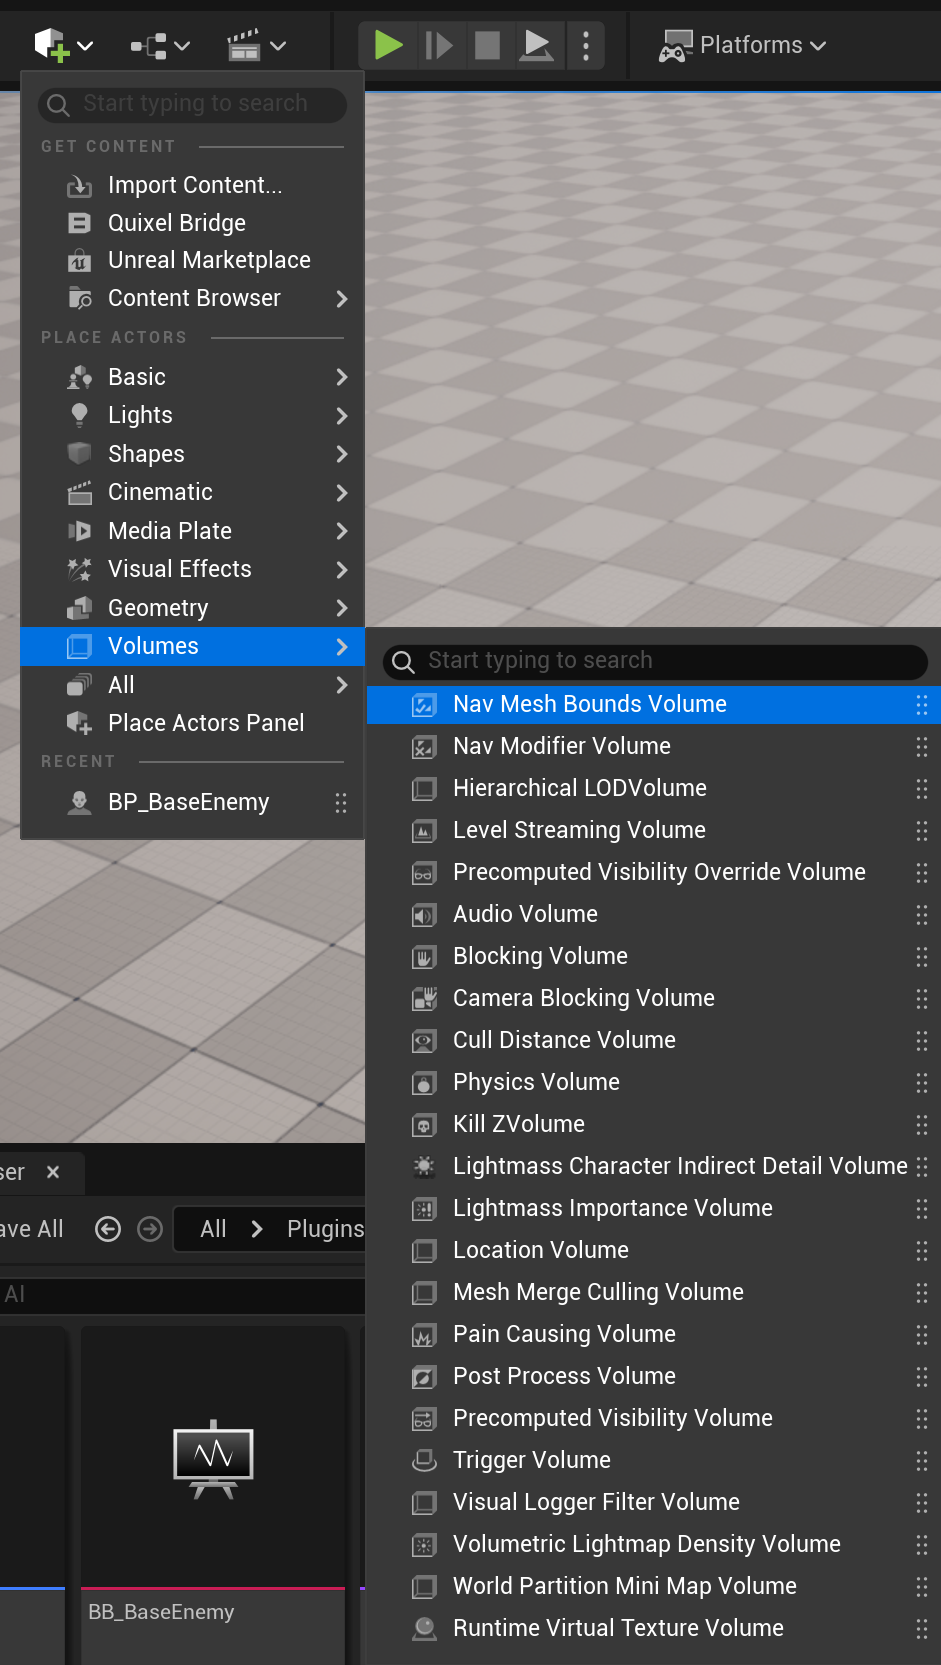
Task: Open the cinematics clapperboard toolbar icon
Action: (256, 45)
